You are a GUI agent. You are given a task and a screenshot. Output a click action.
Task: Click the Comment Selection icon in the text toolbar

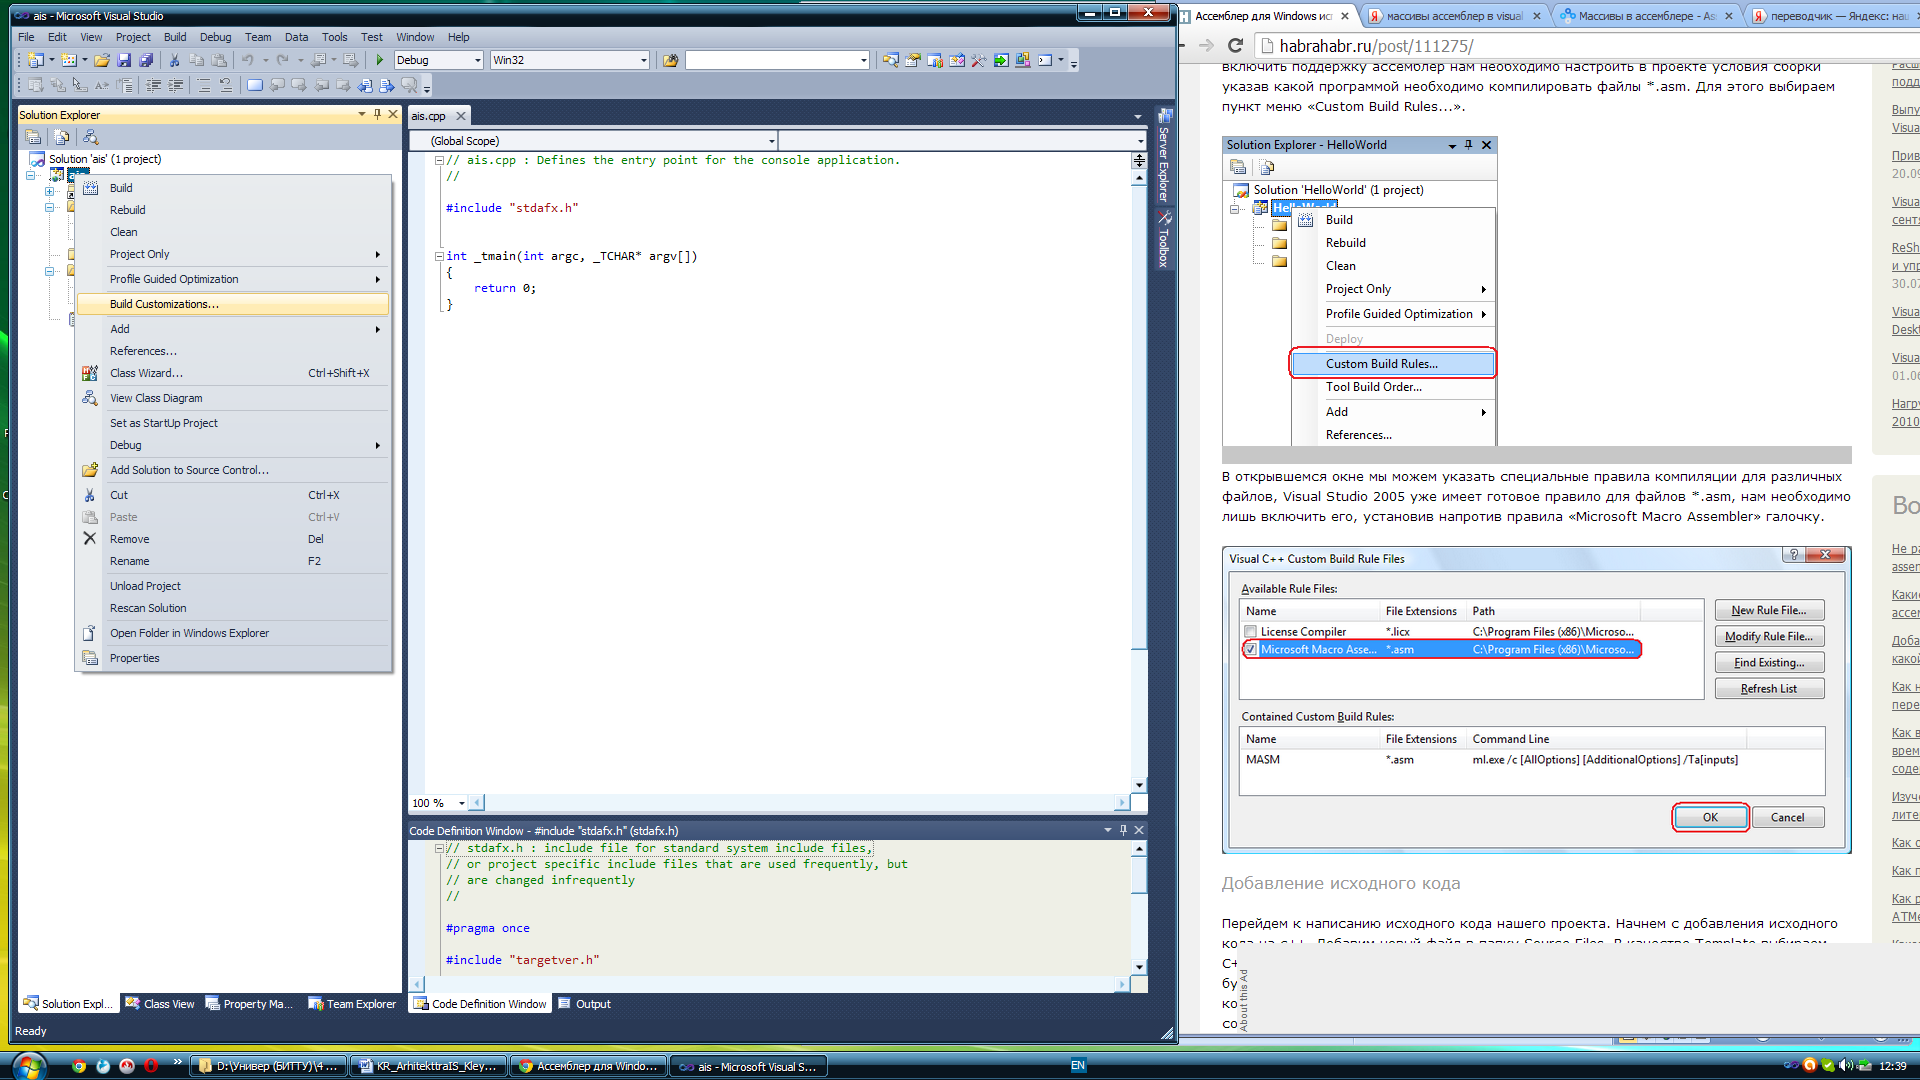[x=203, y=85]
